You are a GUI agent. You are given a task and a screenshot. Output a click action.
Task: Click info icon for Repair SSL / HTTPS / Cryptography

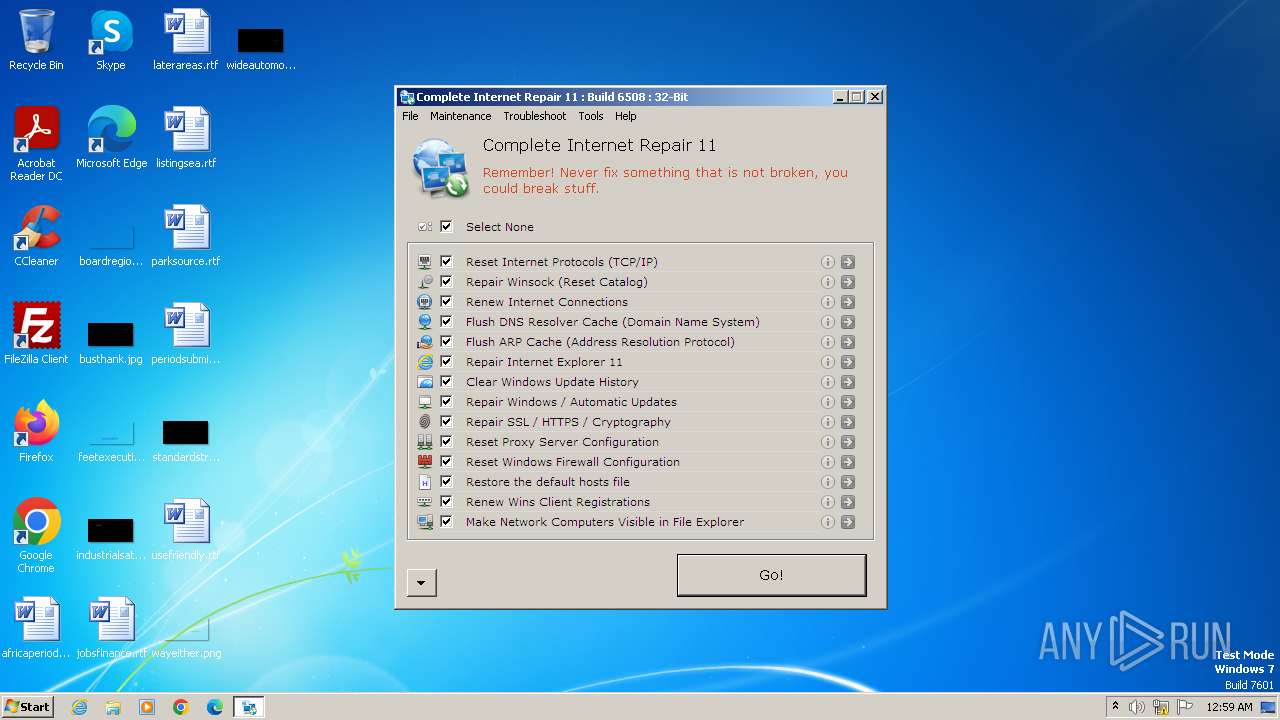click(827, 422)
